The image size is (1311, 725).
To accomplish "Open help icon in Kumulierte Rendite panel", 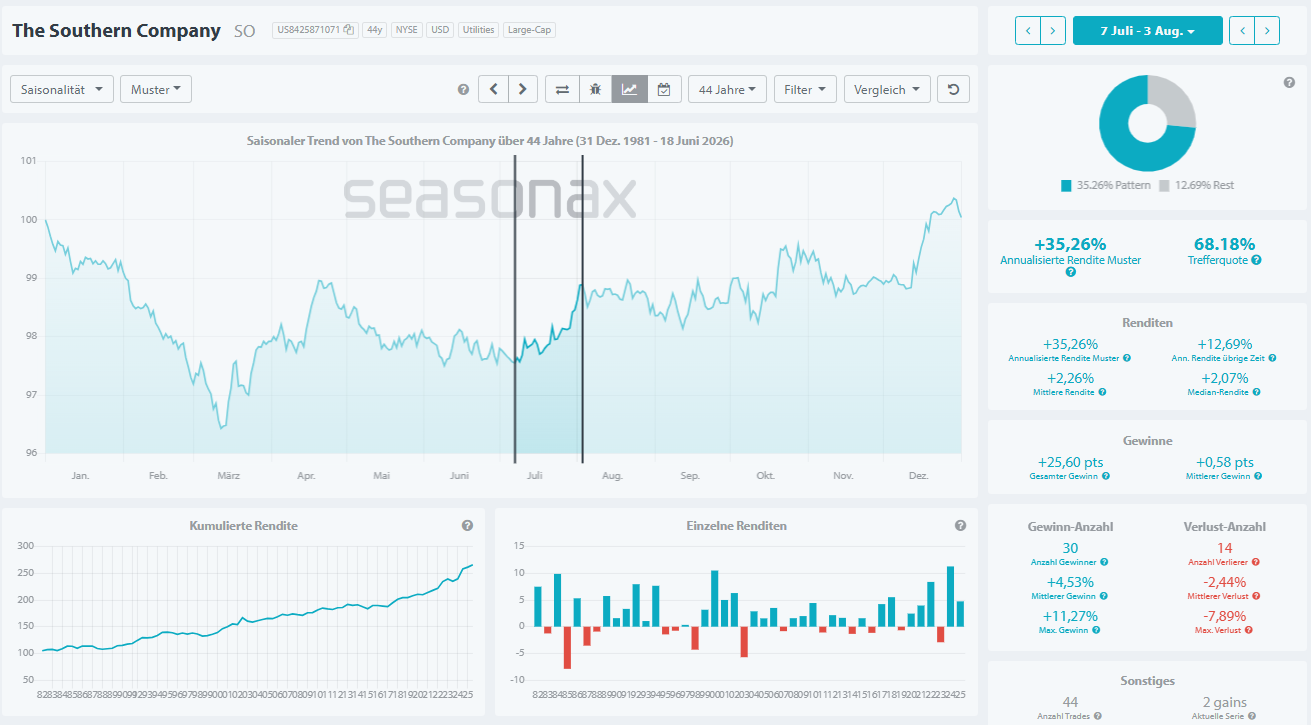I will point(467,525).
